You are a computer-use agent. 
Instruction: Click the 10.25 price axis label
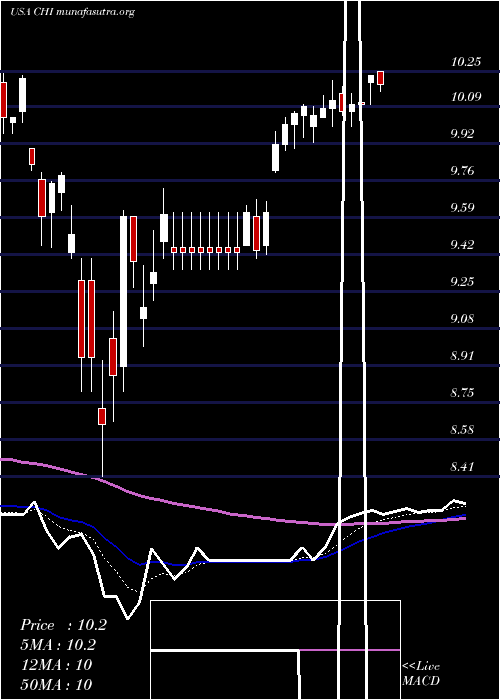466,62
